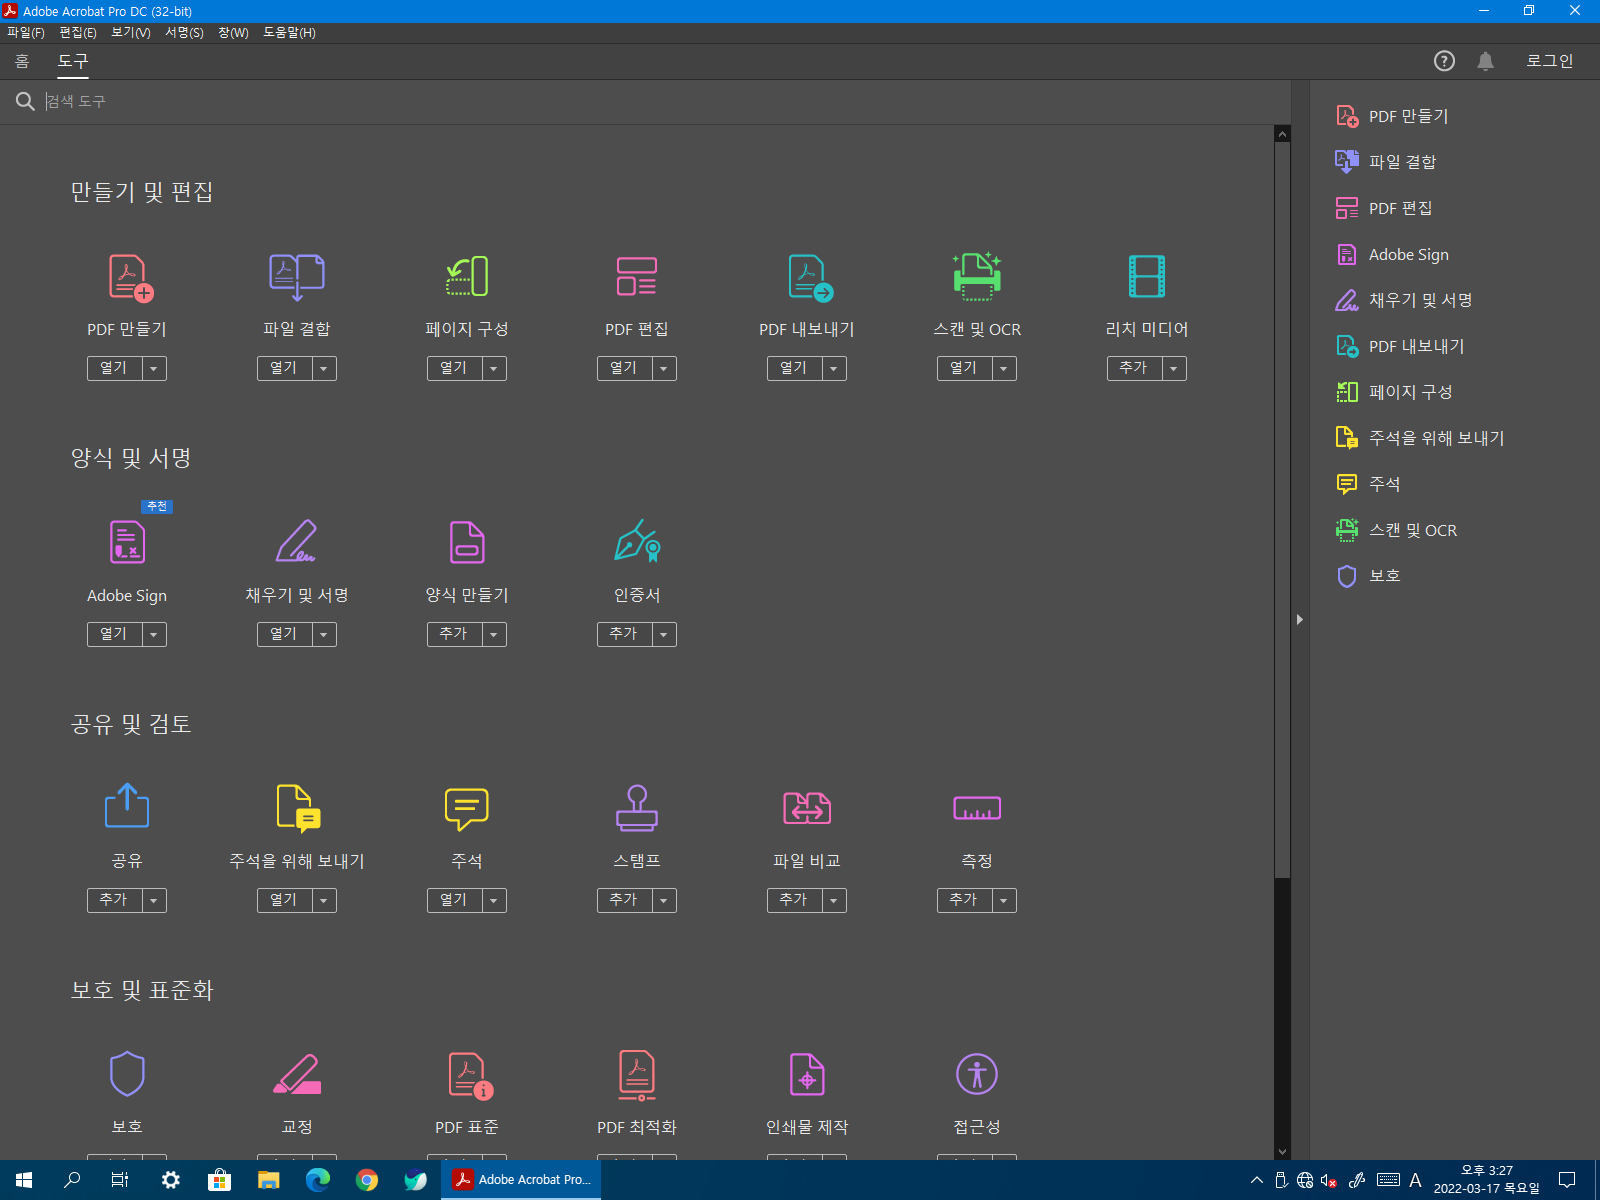Open the 주석 comment bubble icon
This screenshot has height=1200, width=1600.
(x=467, y=809)
